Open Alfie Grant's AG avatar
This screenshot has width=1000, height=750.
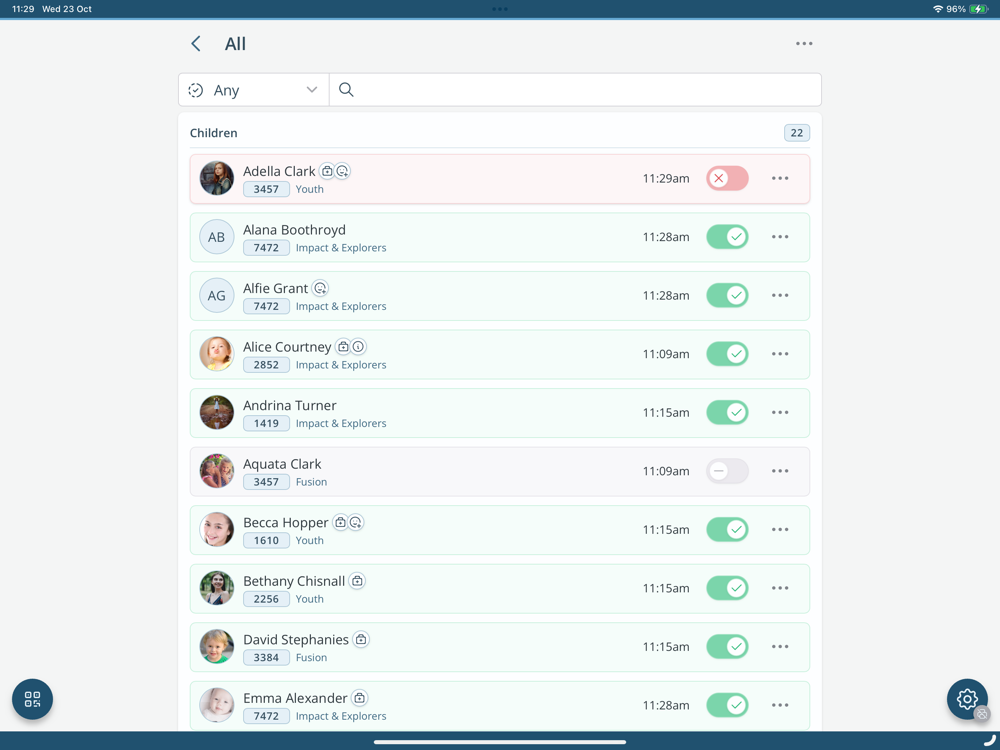coord(217,296)
